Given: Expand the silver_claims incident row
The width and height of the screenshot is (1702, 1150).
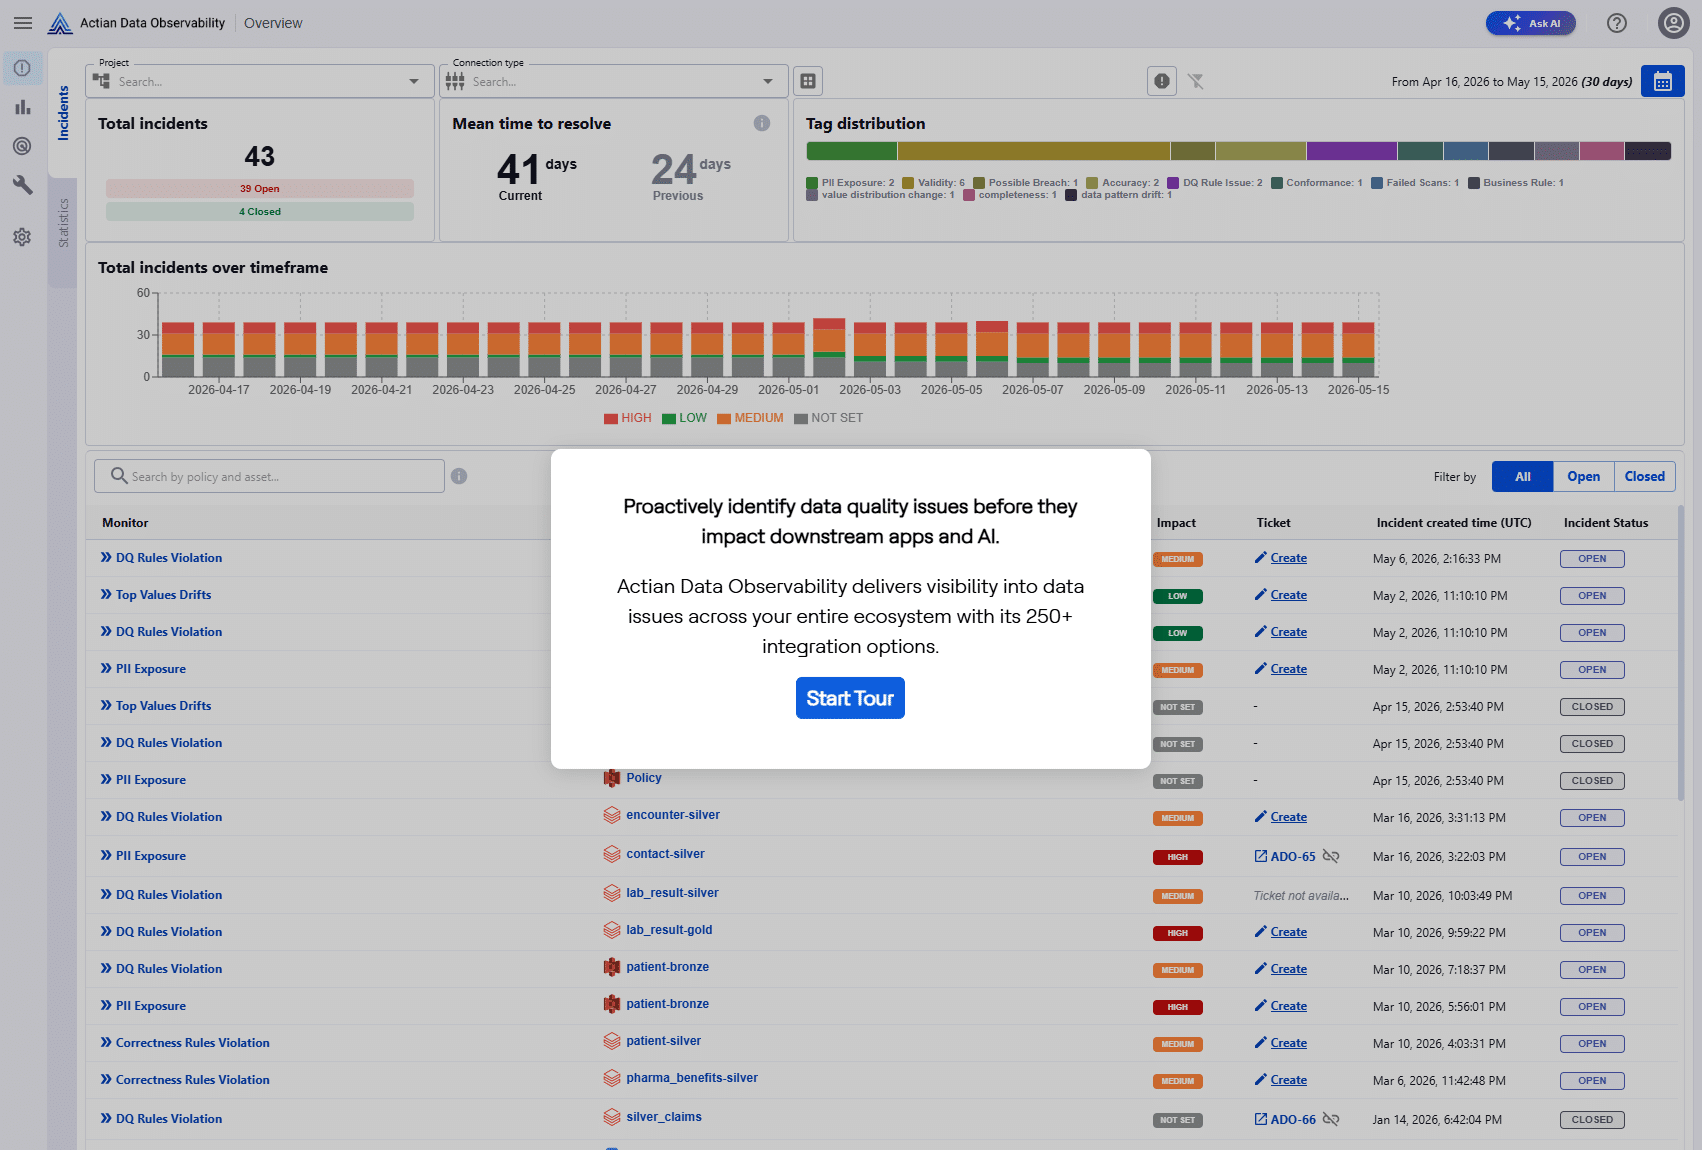Looking at the screenshot, I should (x=106, y=1119).
